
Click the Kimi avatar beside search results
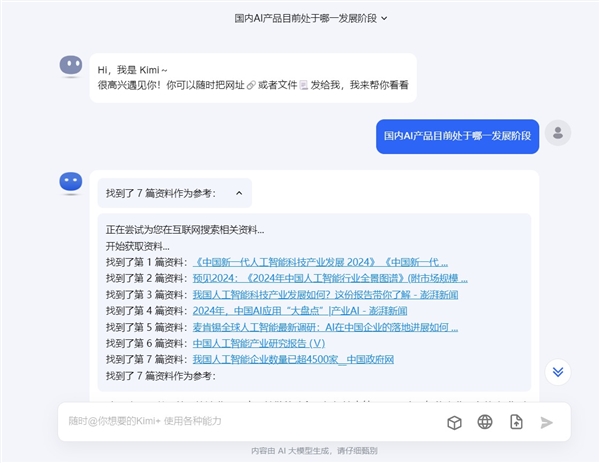70,181
